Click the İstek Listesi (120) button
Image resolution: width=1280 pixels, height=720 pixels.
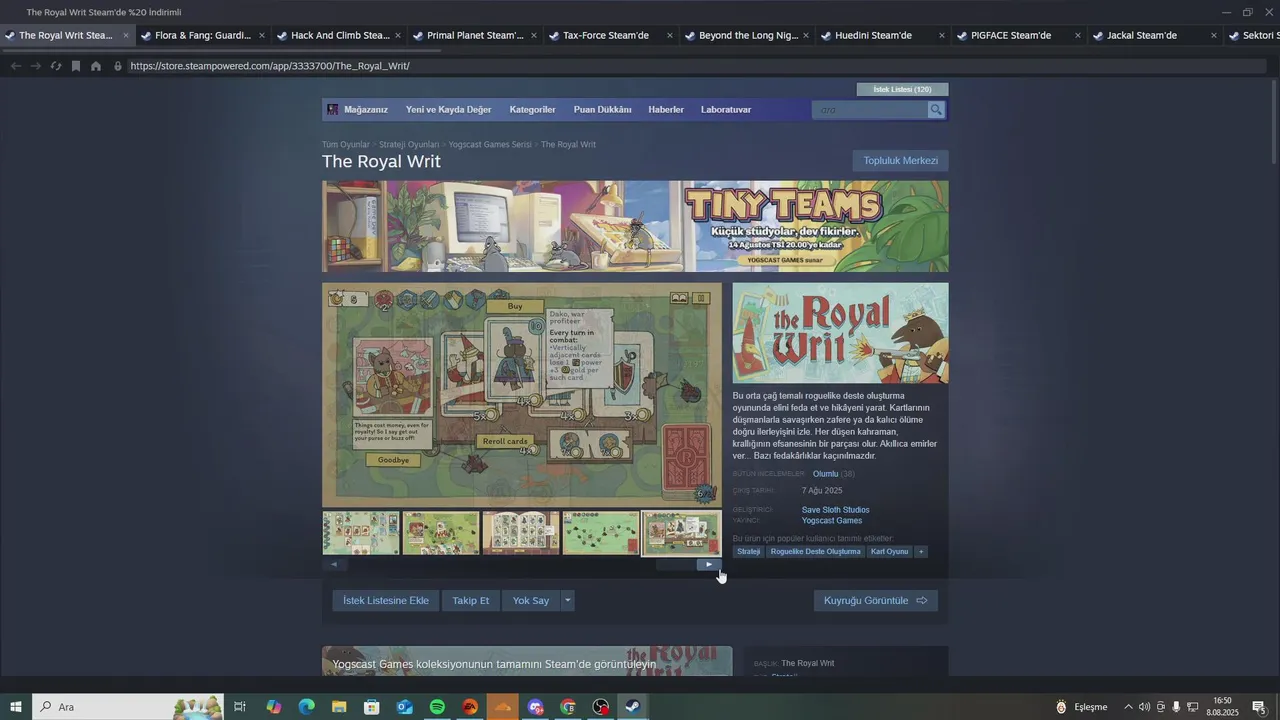902,89
